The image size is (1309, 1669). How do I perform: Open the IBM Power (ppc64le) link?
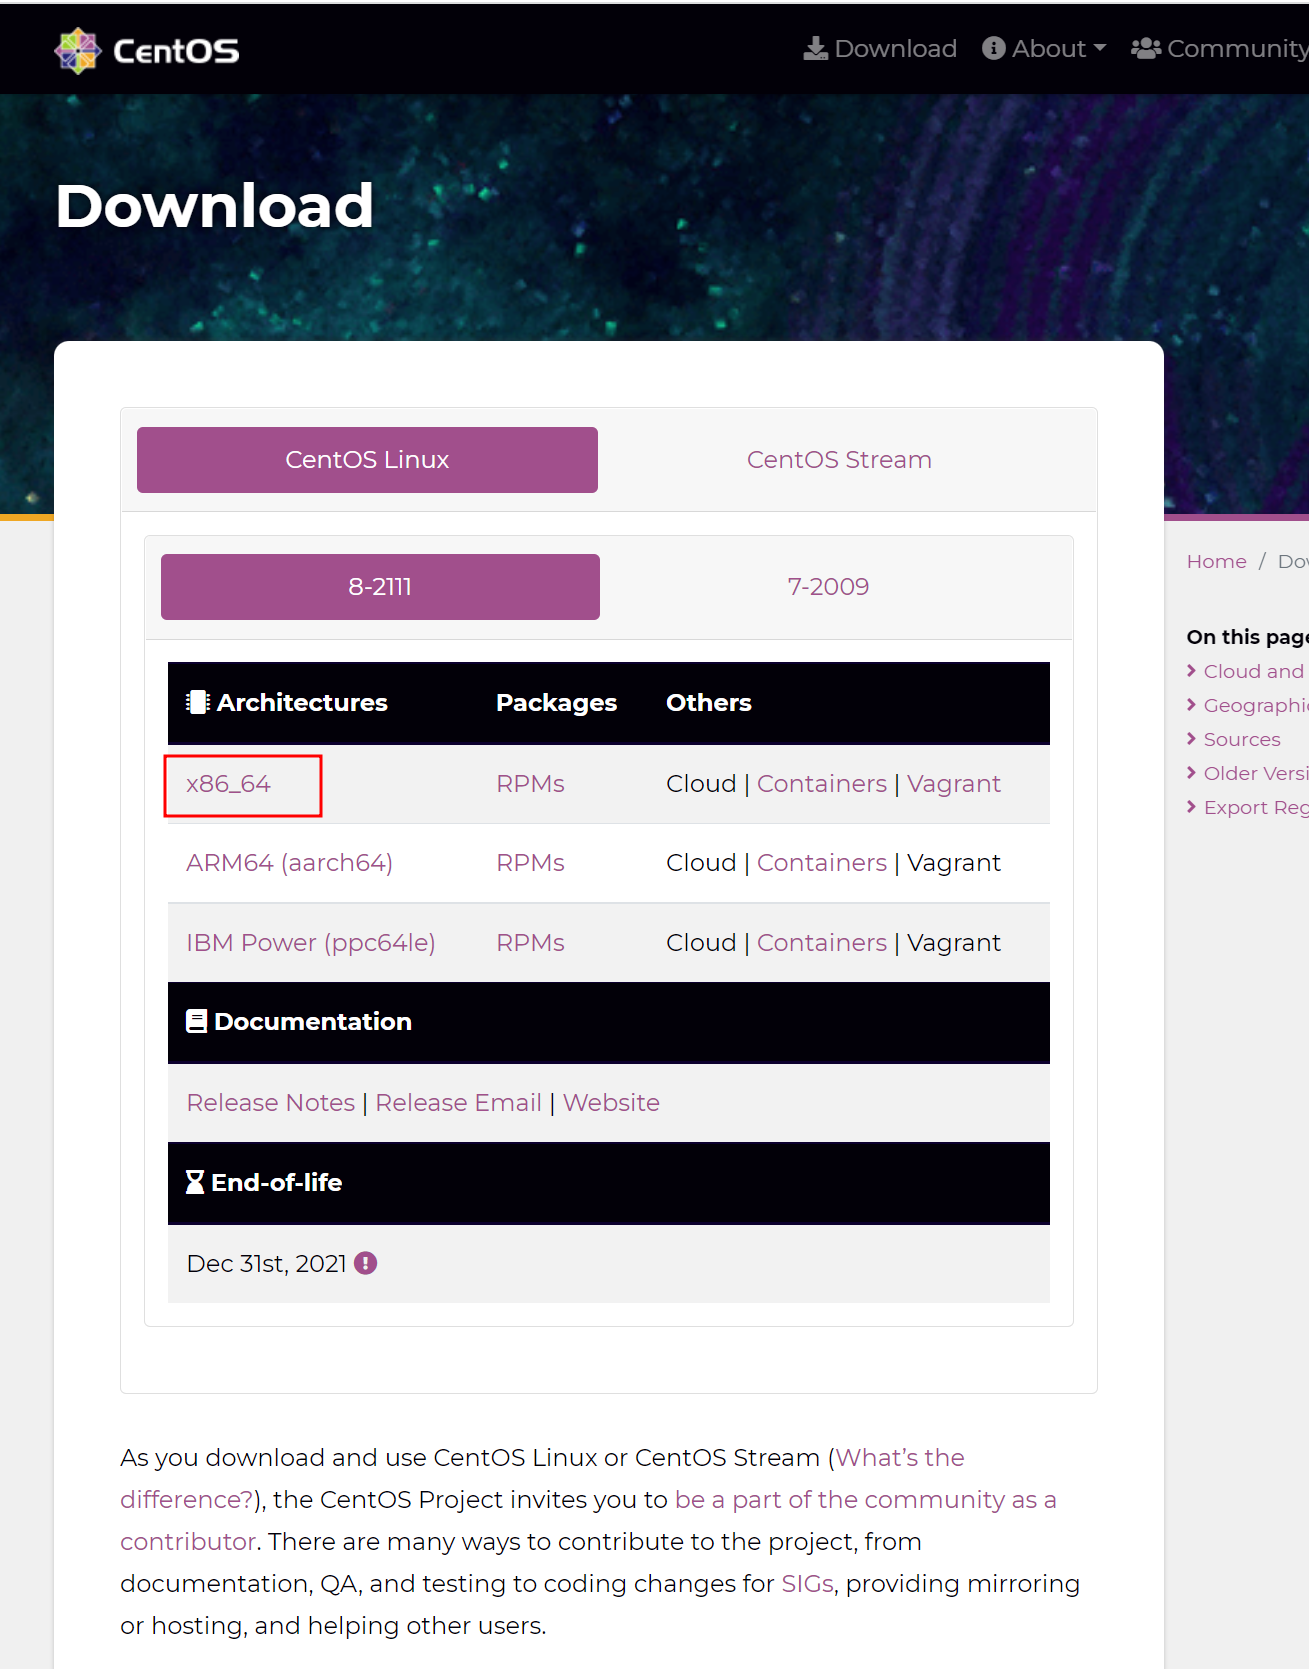pyautogui.click(x=311, y=943)
